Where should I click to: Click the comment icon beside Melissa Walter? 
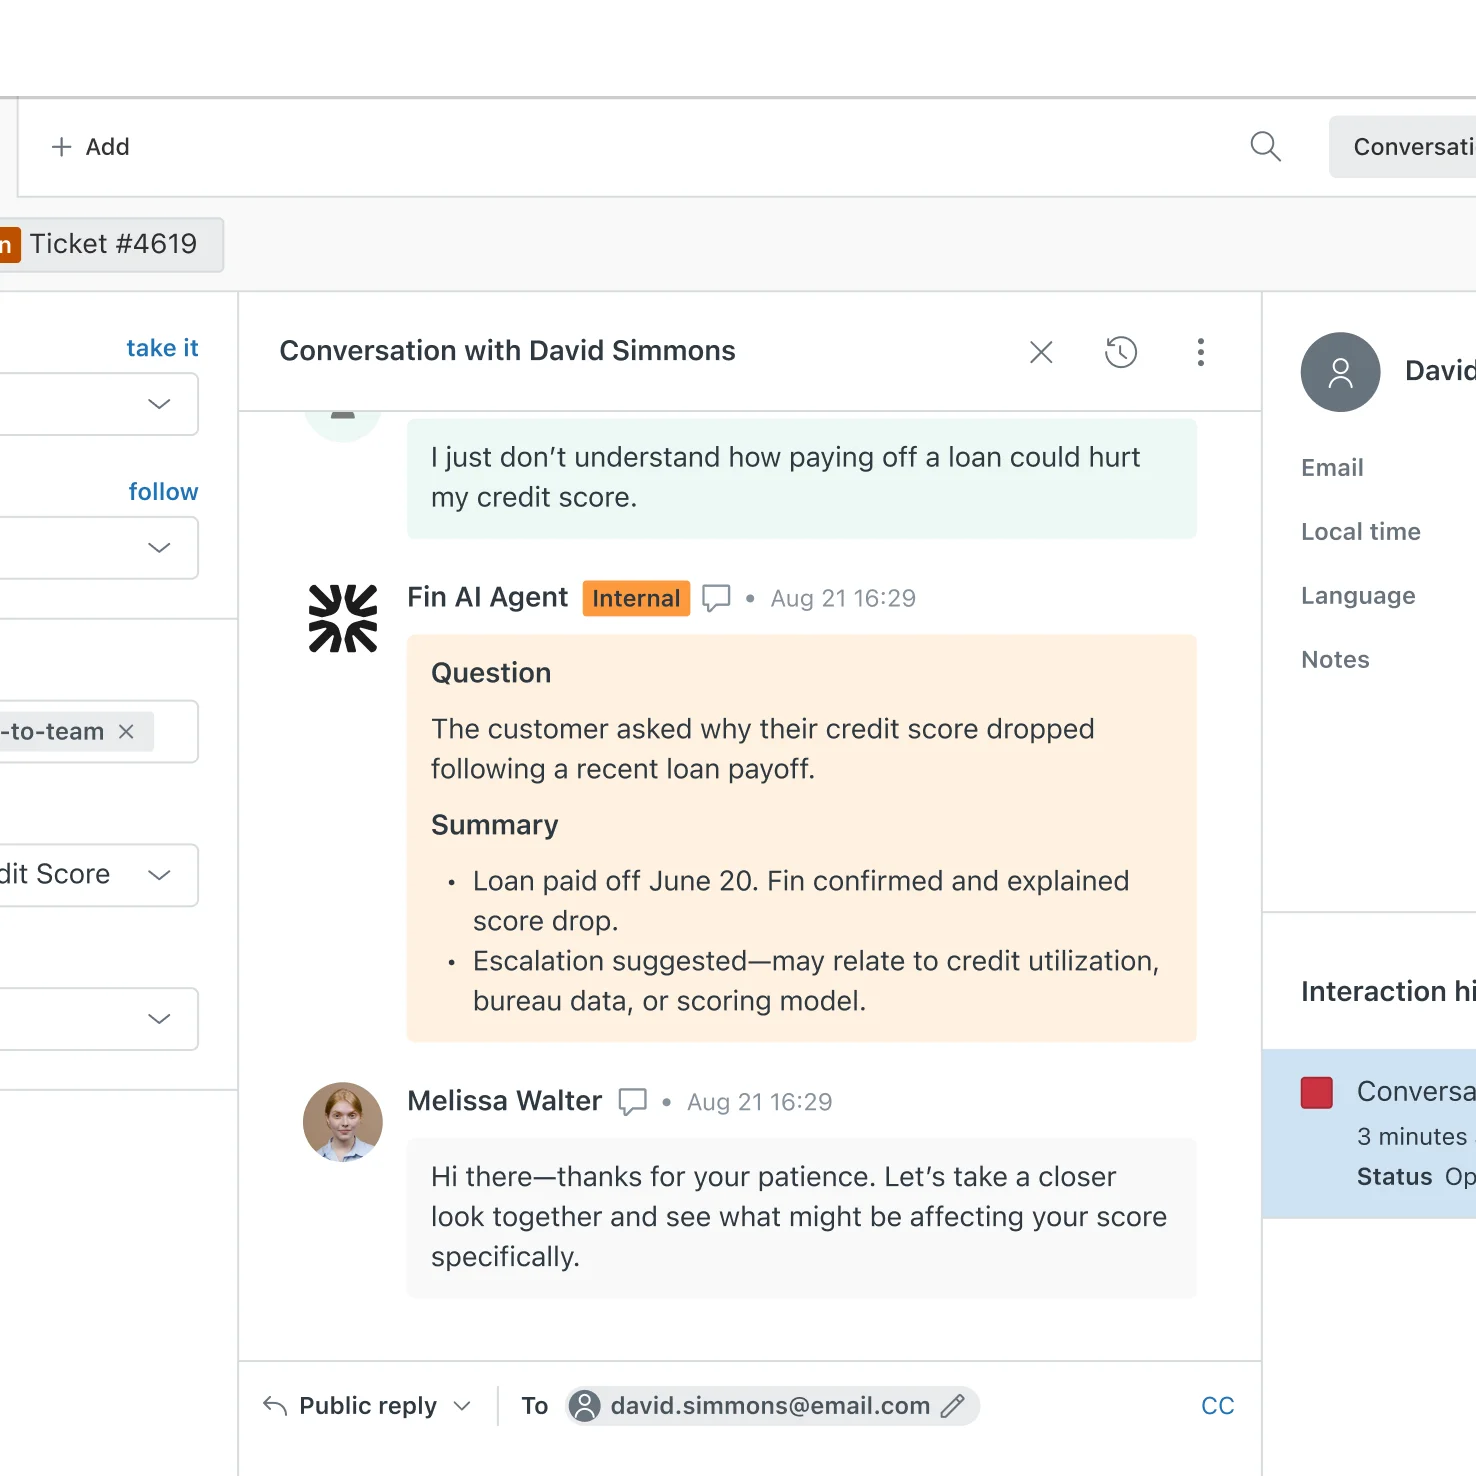click(632, 1101)
